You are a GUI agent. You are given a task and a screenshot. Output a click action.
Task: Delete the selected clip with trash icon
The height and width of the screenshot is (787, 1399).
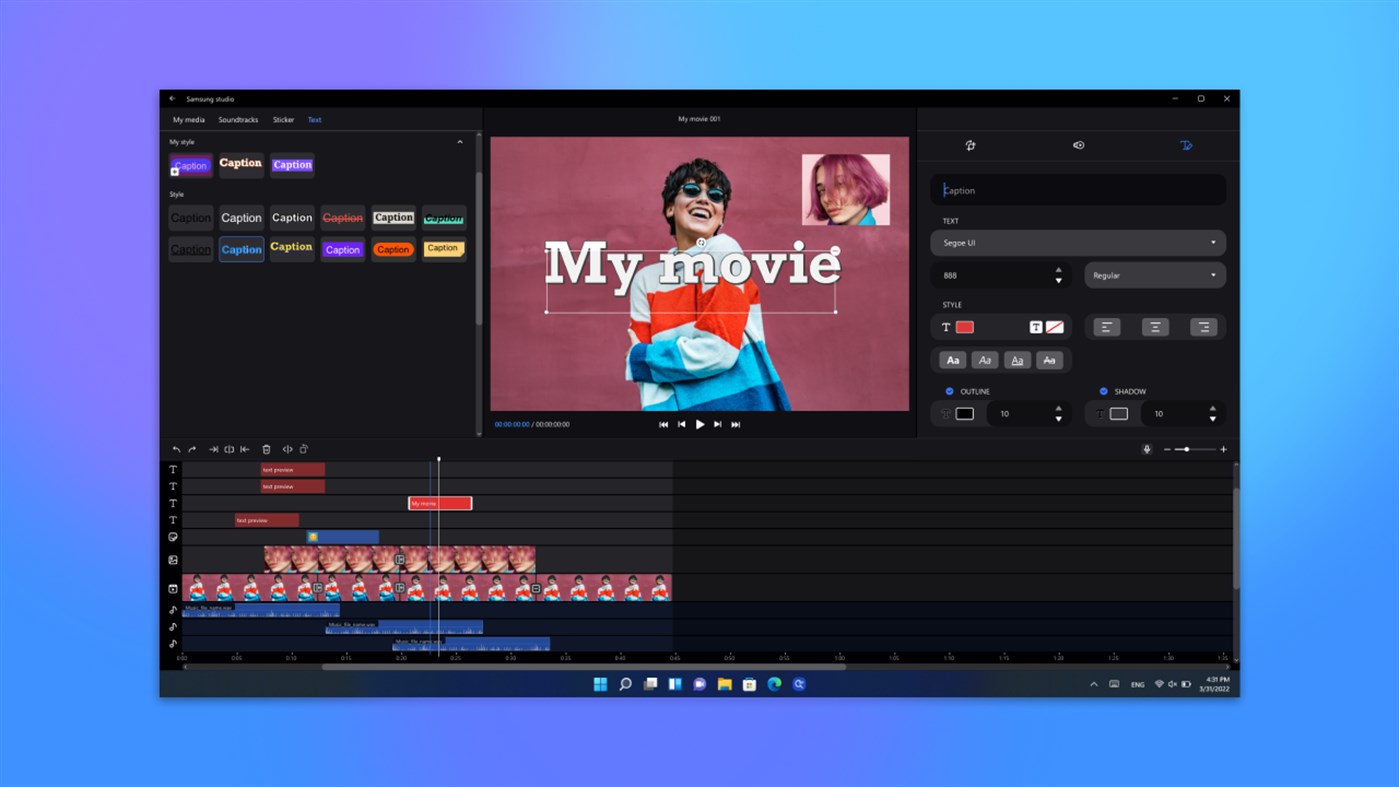pos(266,450)
